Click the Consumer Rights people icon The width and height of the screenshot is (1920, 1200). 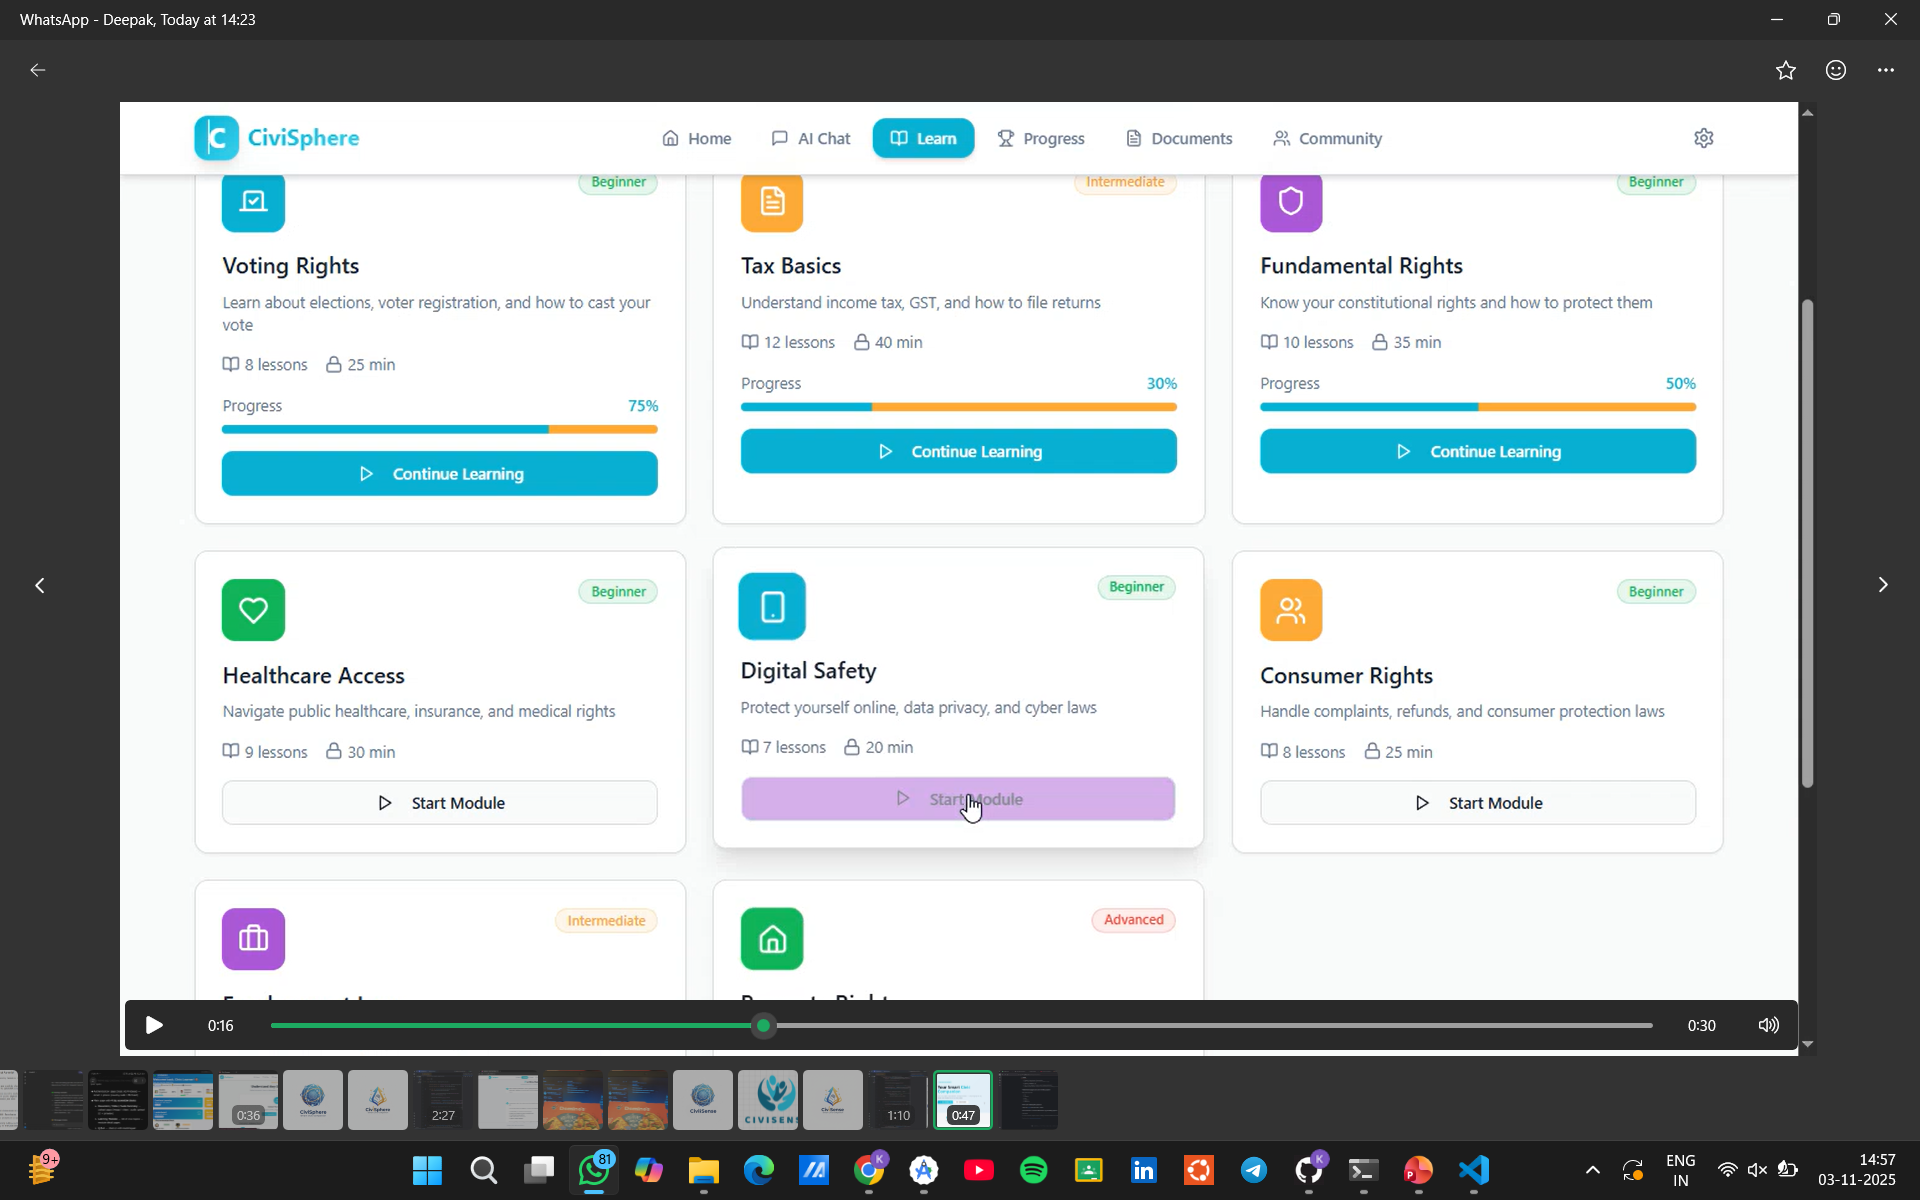1291,610
